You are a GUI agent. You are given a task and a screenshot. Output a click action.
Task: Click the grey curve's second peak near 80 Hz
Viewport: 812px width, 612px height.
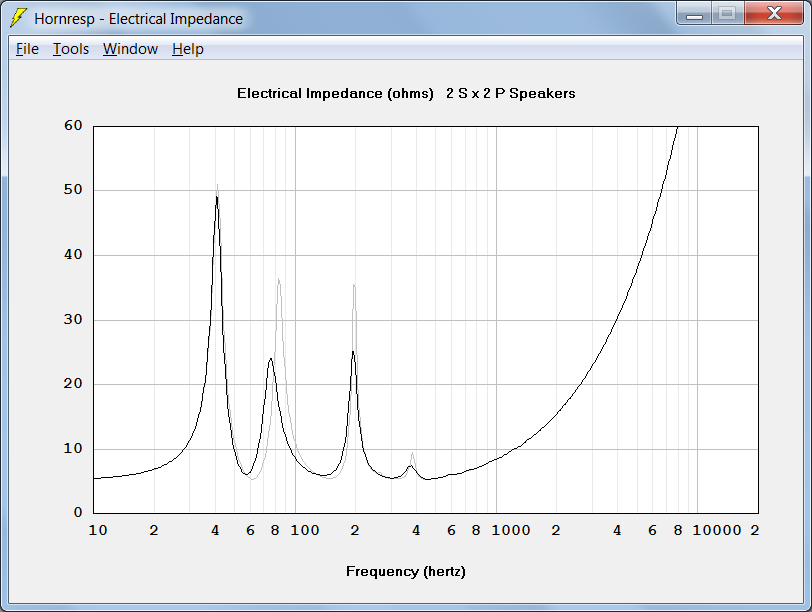pos(279,280)
